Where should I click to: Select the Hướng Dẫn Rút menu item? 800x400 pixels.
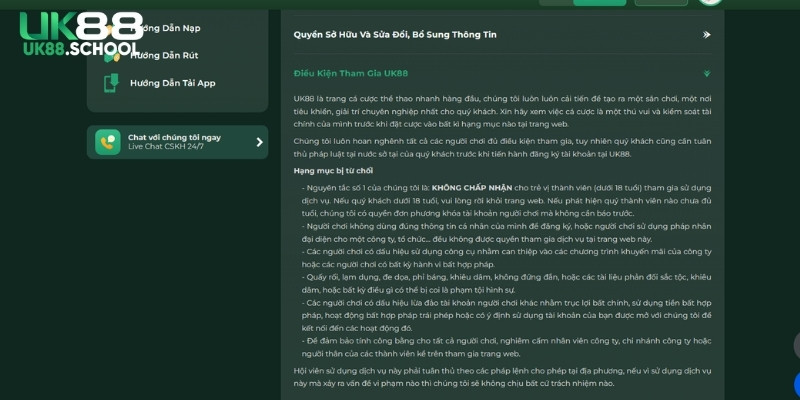(x=164, y=55)
